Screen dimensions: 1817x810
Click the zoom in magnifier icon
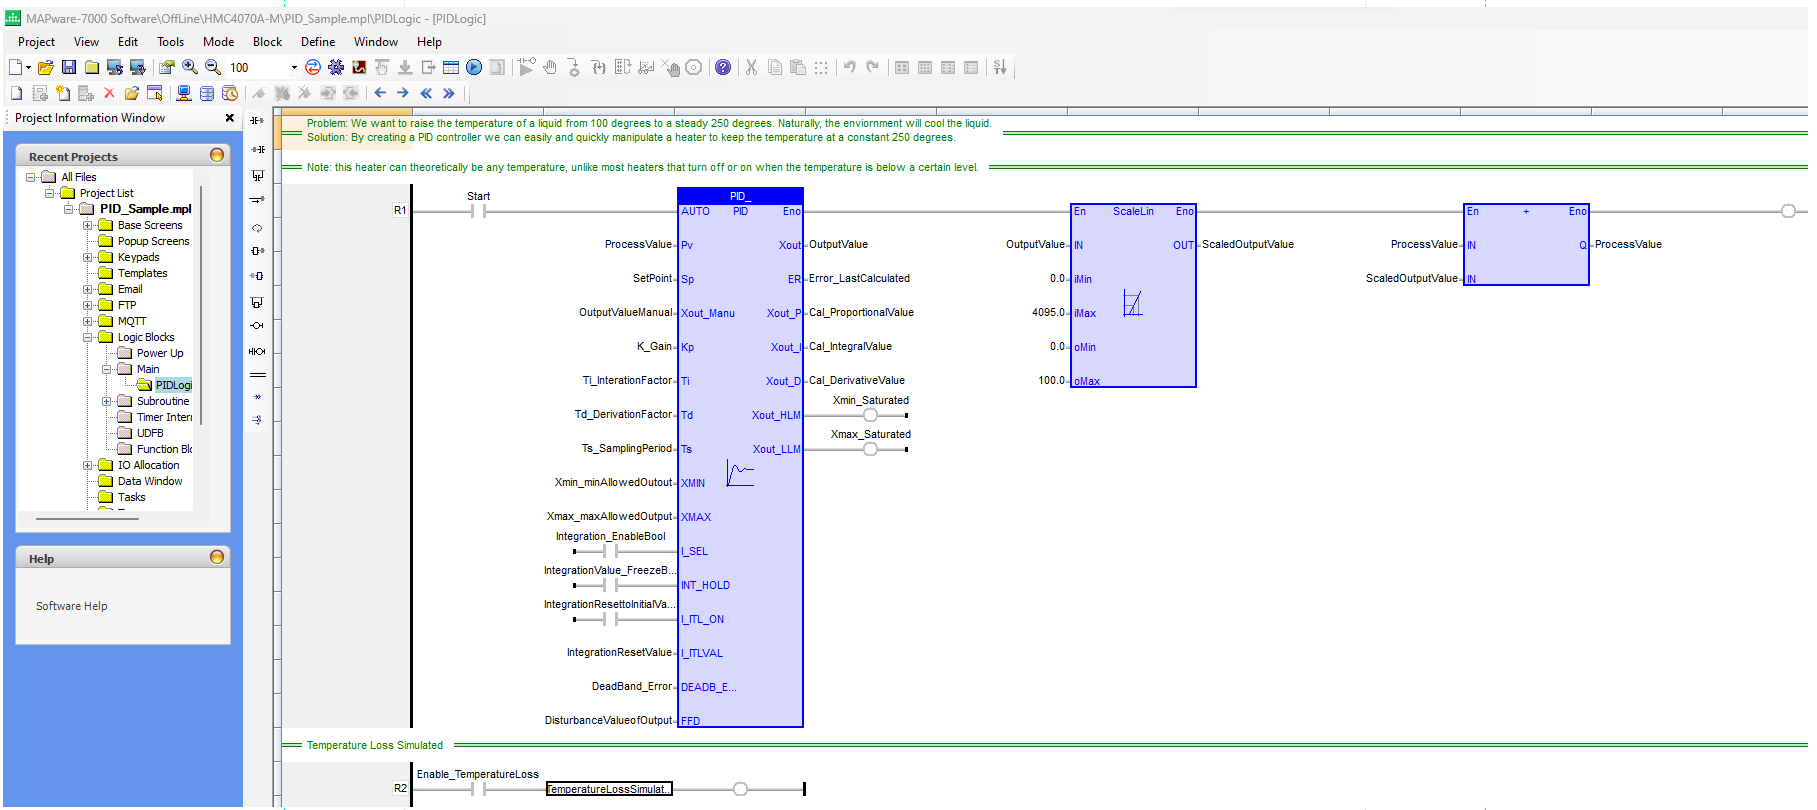(x=190, y=67)
